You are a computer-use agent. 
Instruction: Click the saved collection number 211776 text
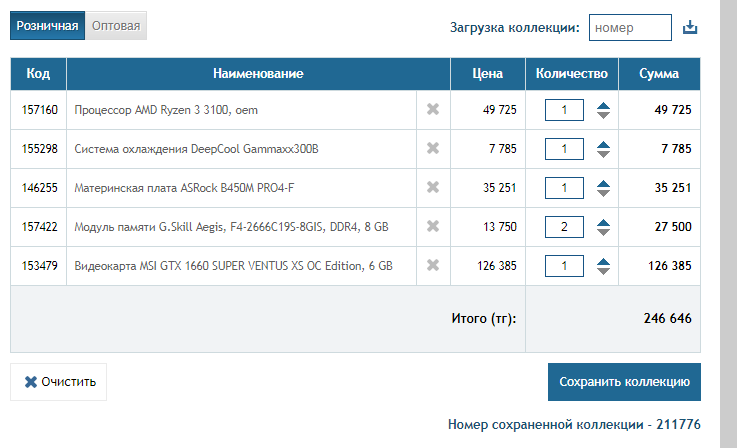[574, 424]
